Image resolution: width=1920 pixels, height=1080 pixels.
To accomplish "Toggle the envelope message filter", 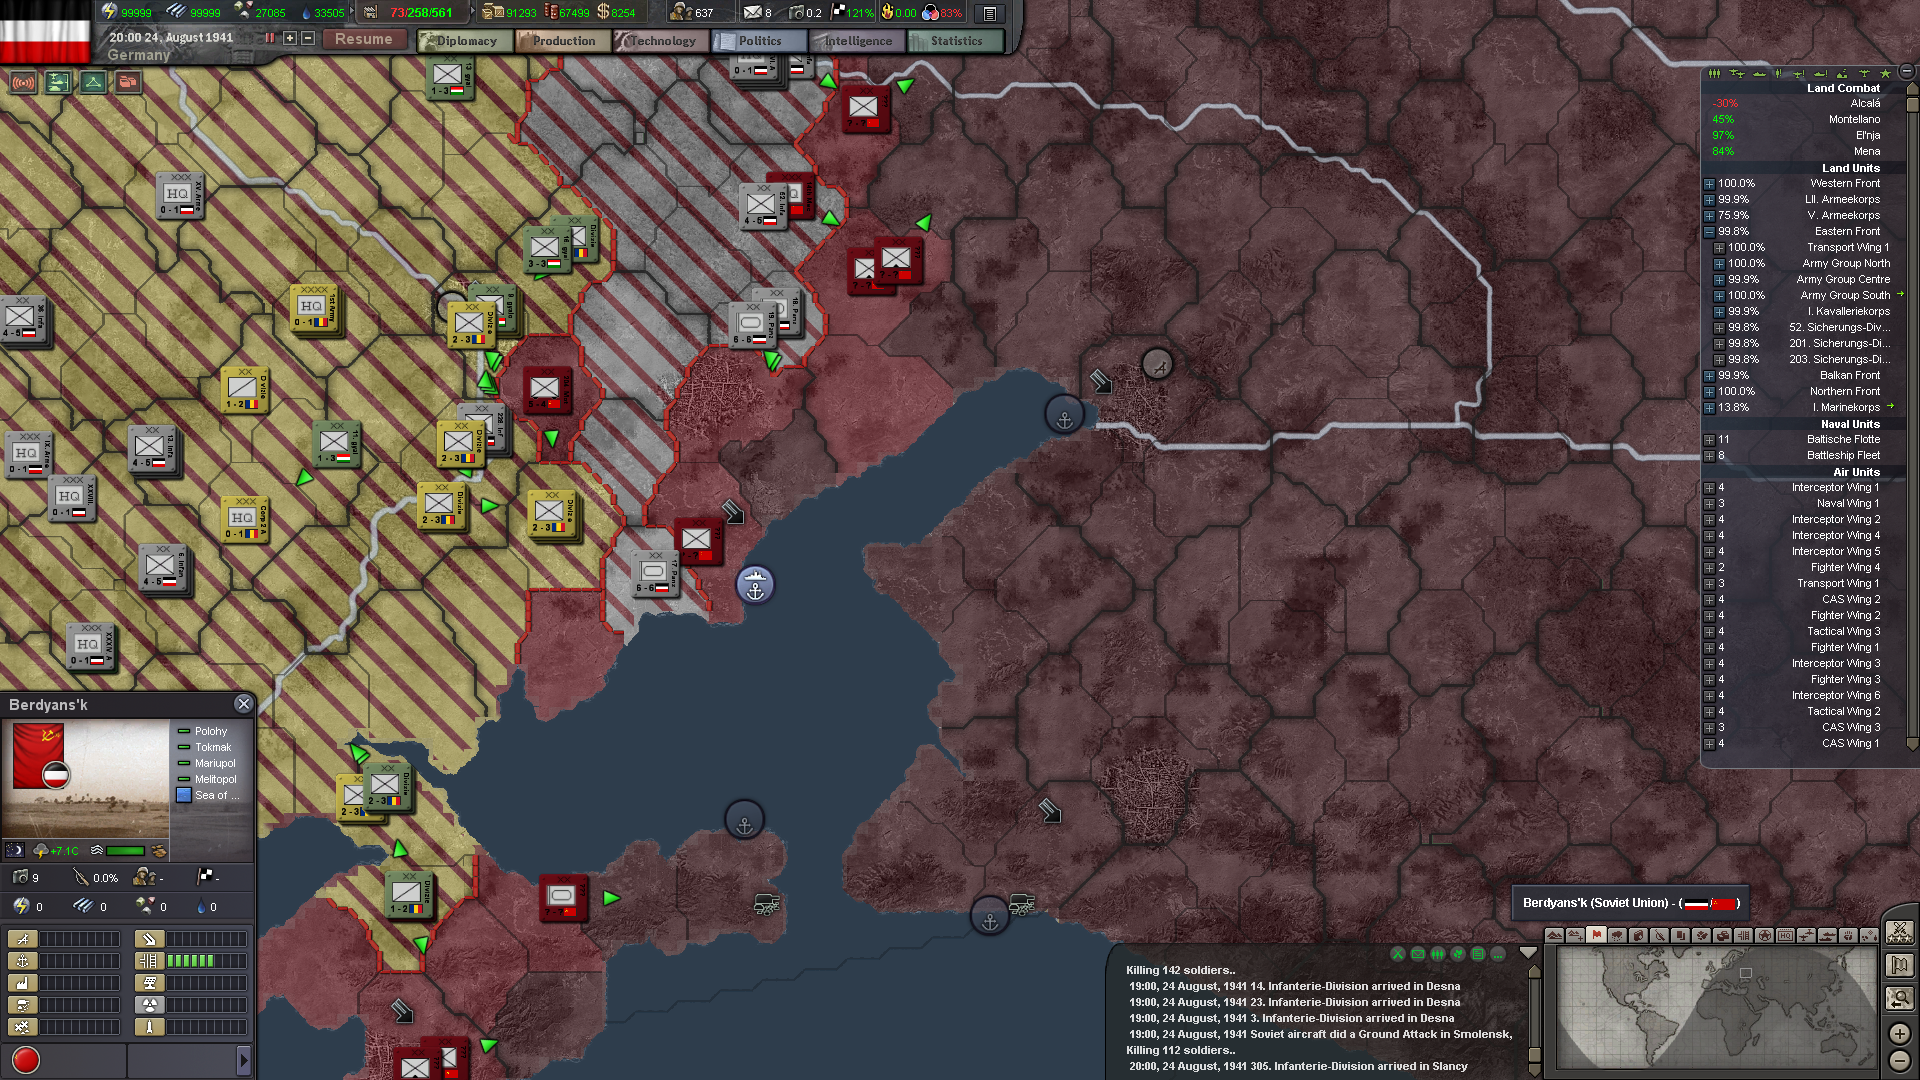I will (1418, 954).
